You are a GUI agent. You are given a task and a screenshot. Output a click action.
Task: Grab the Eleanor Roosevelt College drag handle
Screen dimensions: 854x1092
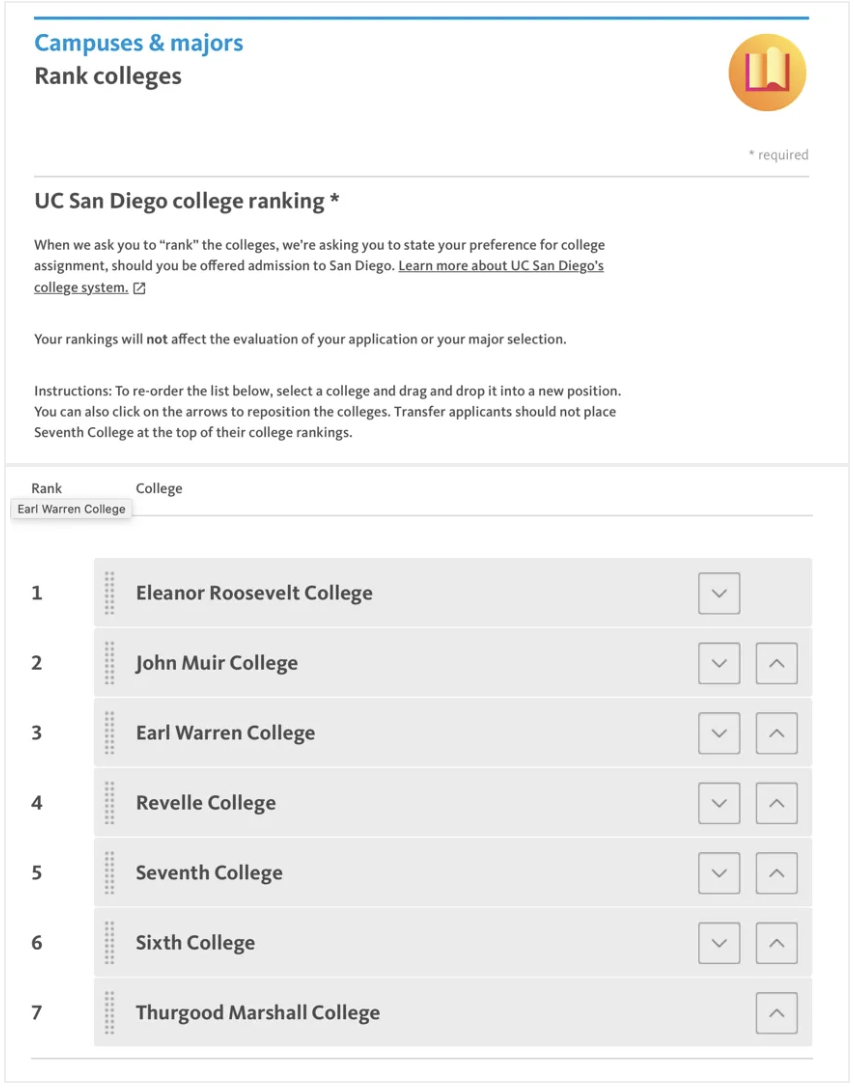[x=110, y=593]
